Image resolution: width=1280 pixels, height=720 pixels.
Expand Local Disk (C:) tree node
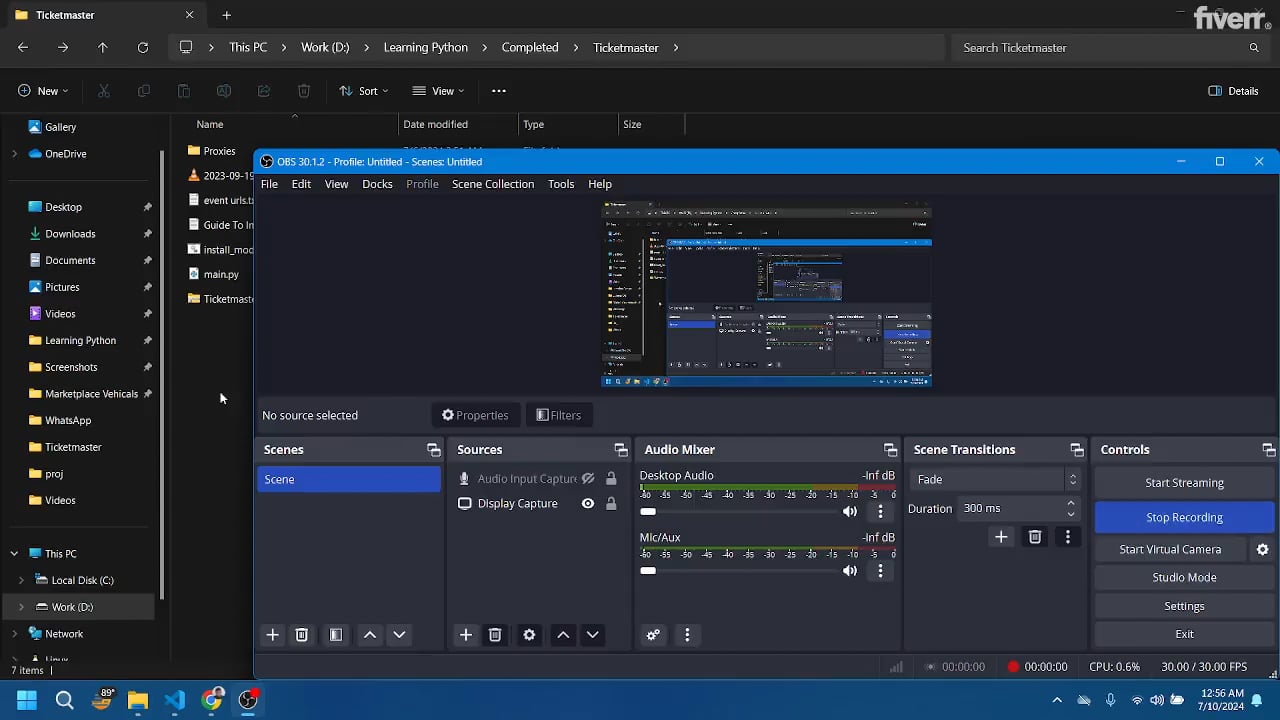tap(21, 580)
